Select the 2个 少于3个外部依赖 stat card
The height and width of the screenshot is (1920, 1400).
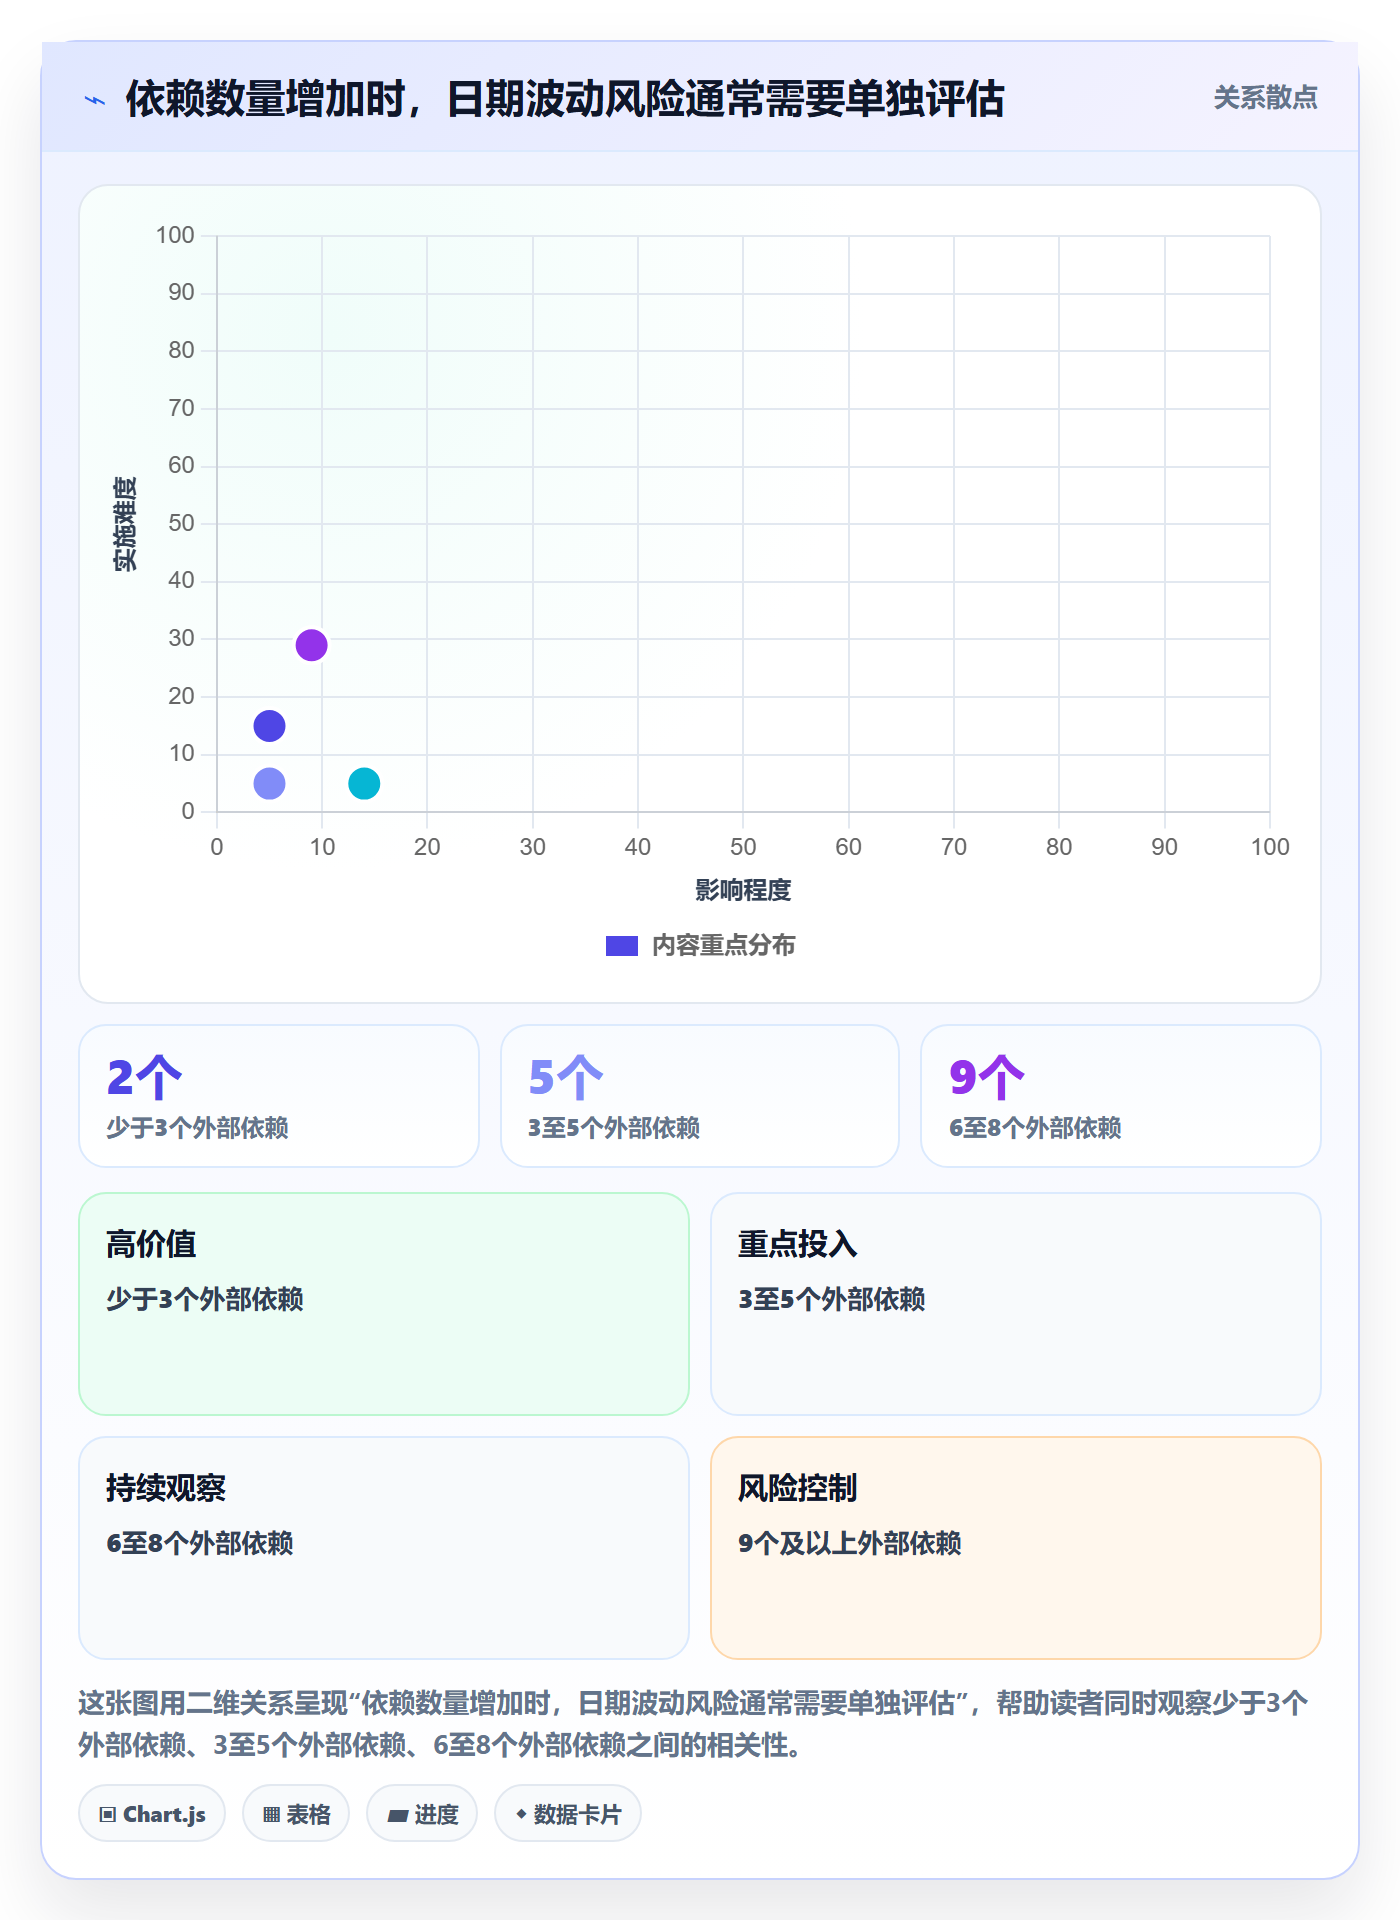click(279, 1096)
